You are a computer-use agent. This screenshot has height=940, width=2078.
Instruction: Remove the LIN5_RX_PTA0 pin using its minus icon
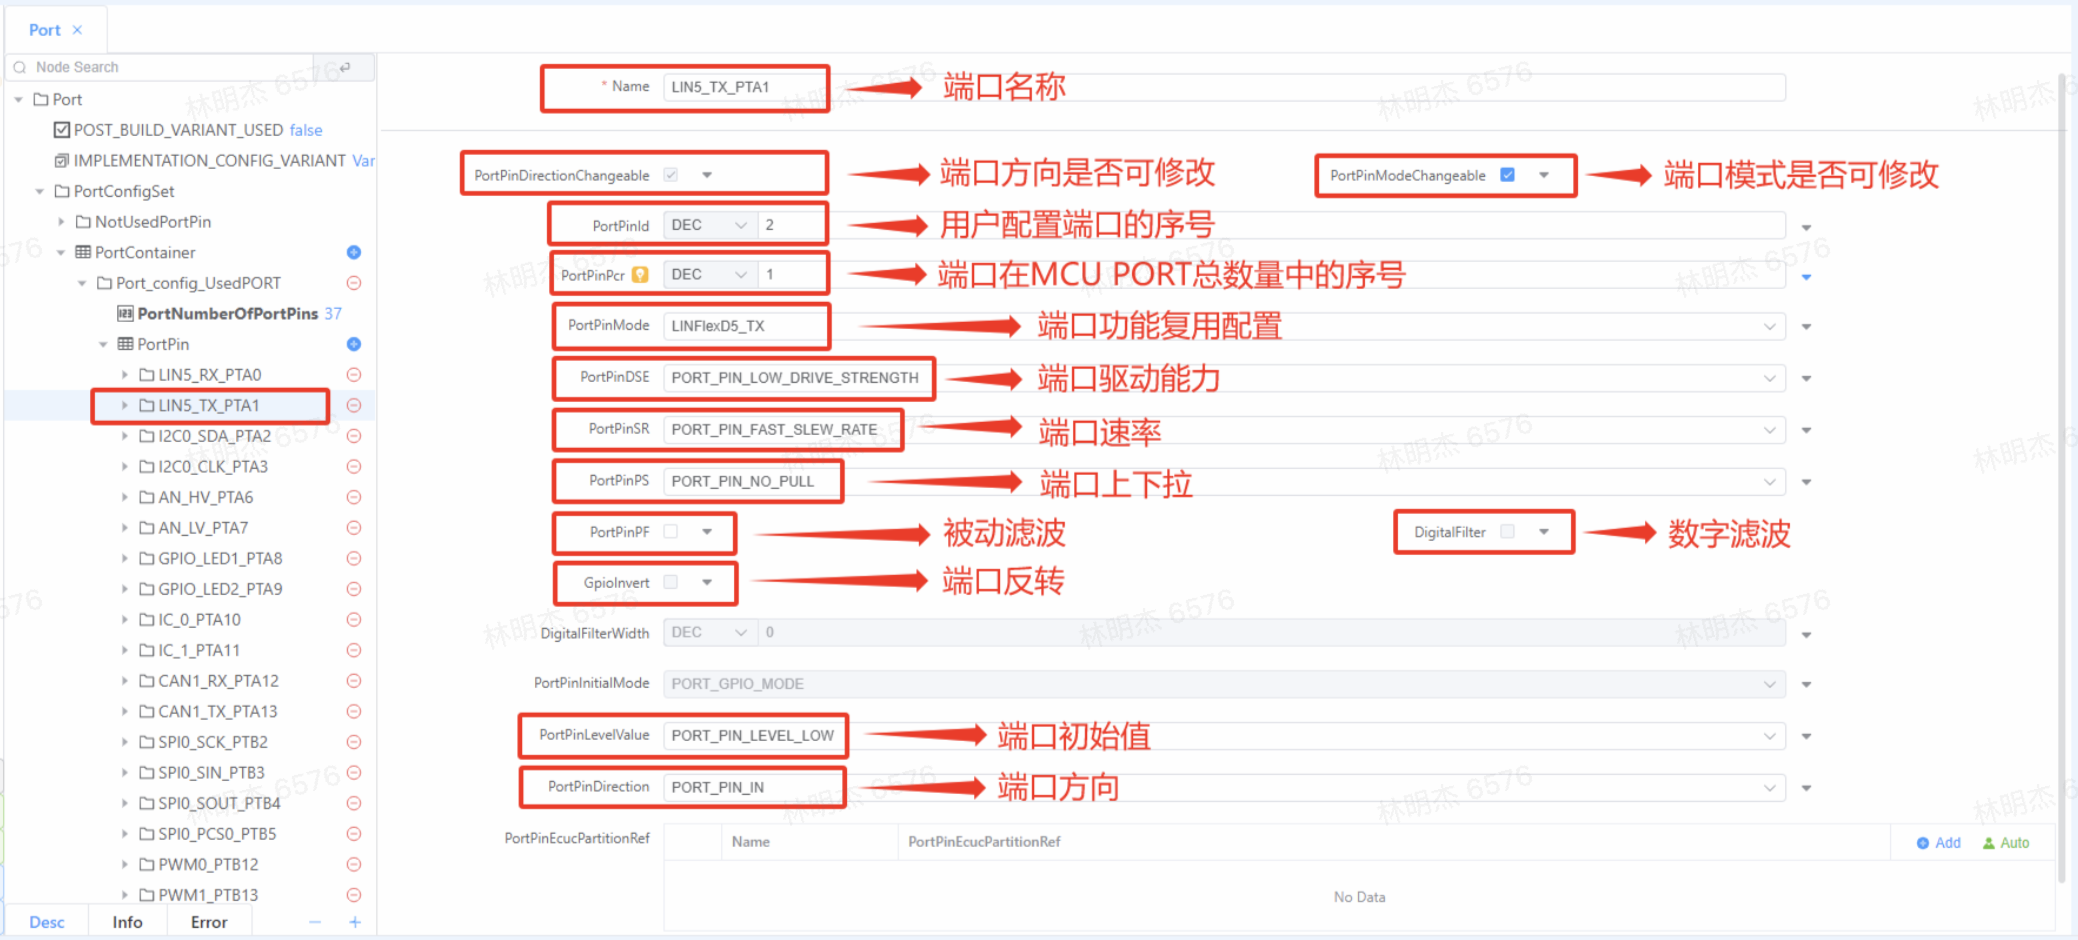353,375
